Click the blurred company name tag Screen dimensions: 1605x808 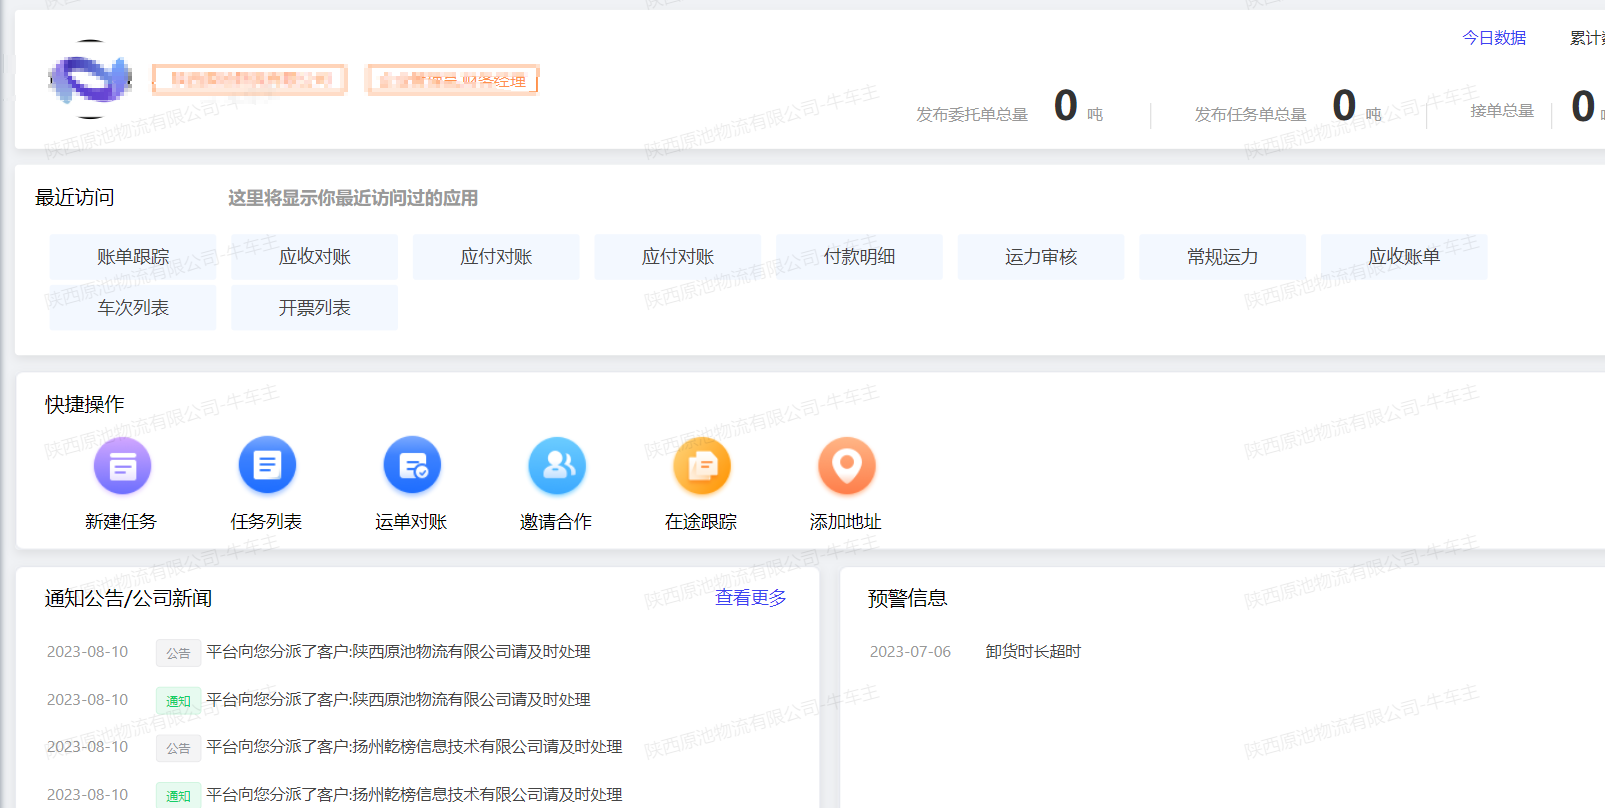[250, 80]
